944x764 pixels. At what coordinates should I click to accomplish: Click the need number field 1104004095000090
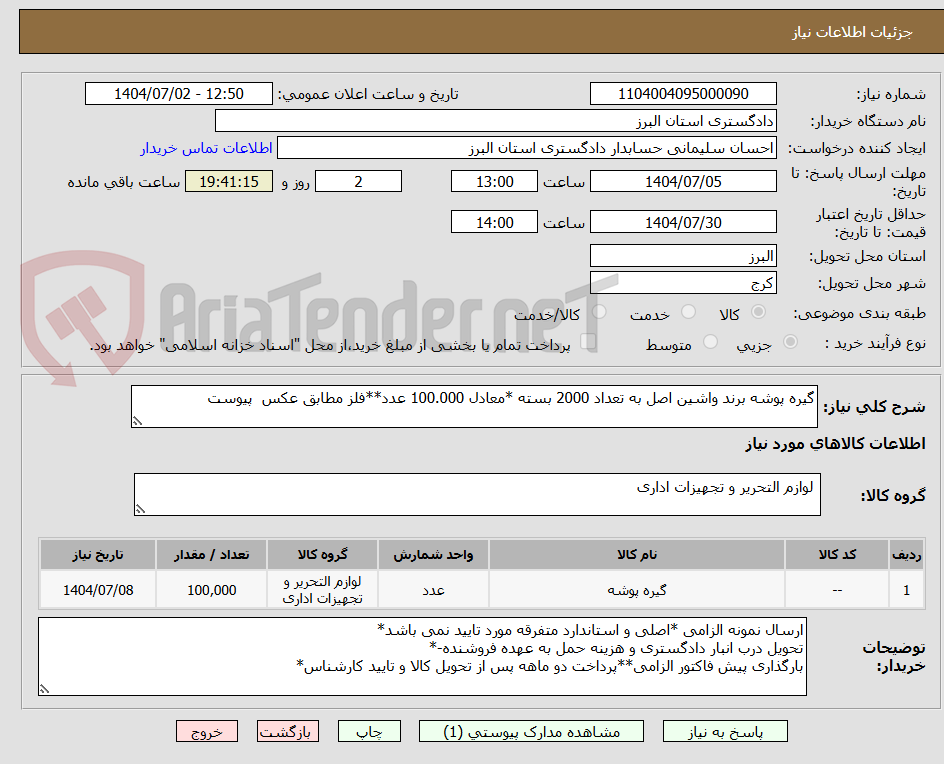click(x=683, y=93)
